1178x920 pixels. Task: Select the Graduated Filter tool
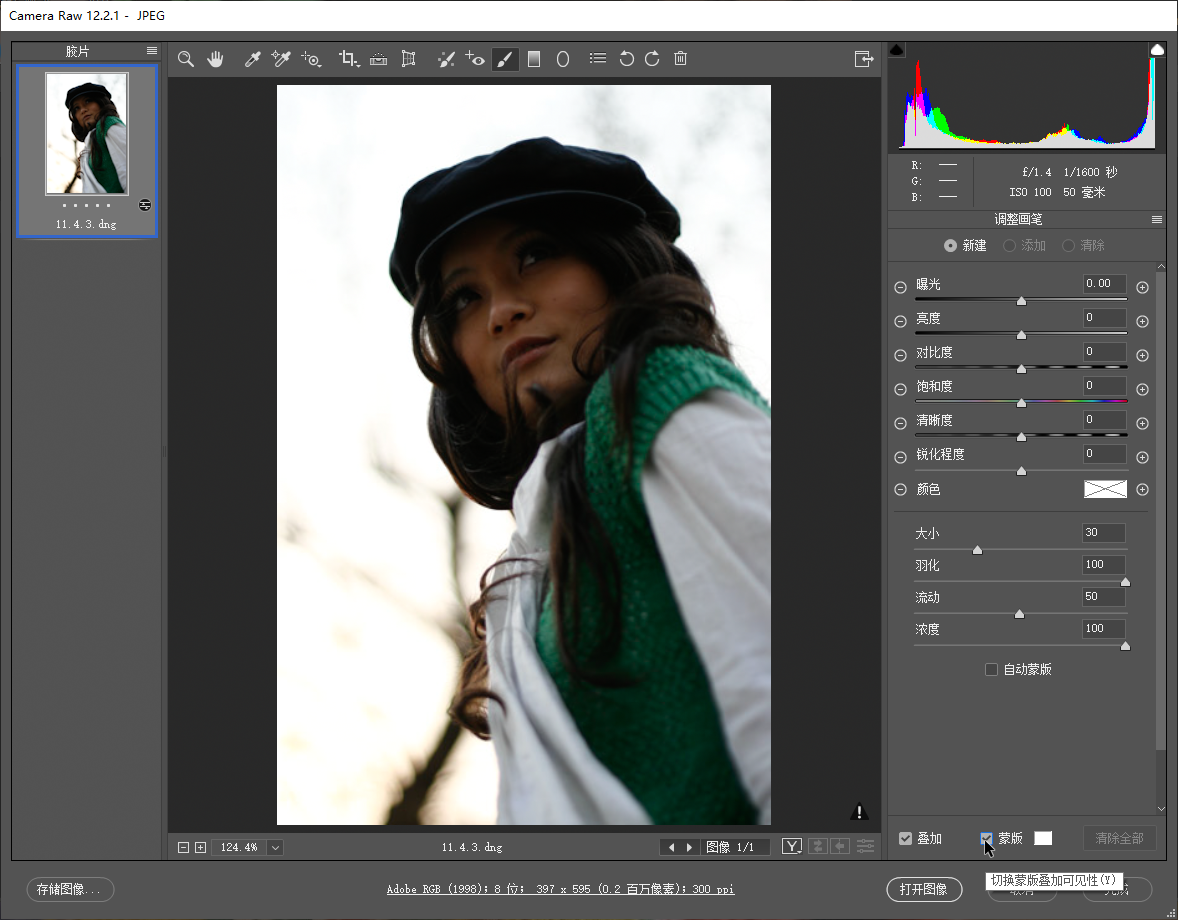[534, 60]
